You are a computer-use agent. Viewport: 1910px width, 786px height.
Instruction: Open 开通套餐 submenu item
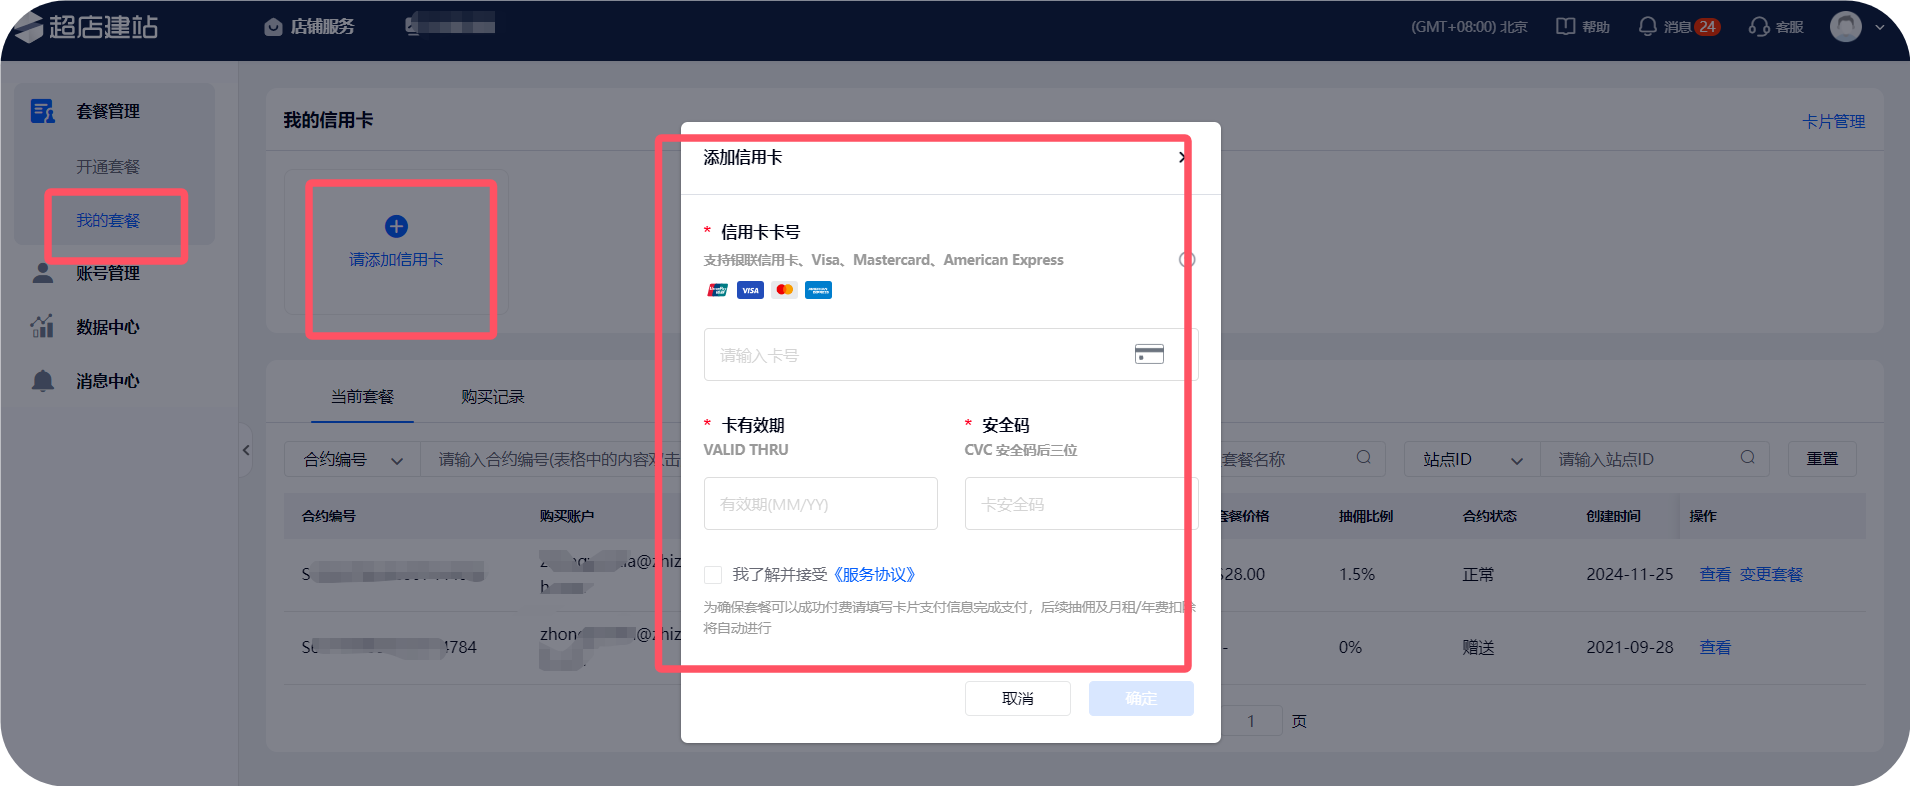click(108, 167)
